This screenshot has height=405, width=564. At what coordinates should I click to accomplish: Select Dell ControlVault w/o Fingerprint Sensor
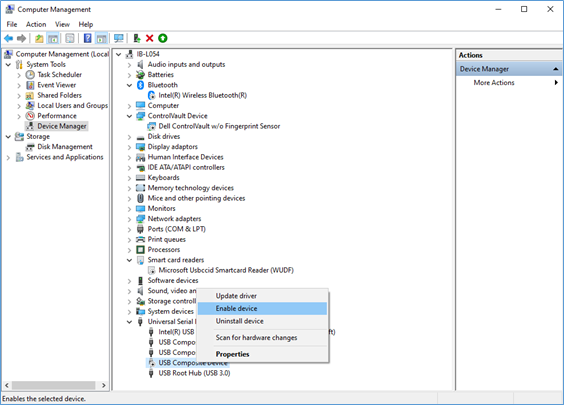click(219, 126)
